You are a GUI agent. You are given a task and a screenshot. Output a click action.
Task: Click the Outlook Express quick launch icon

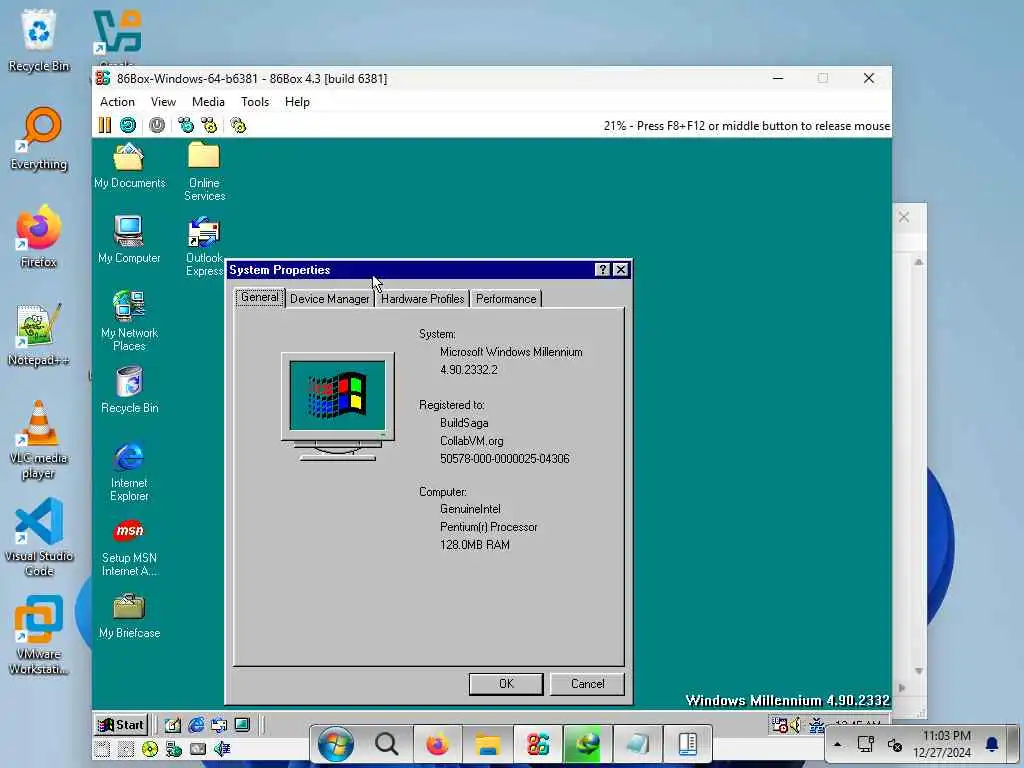pyautogui.click(x=219, y=724)
